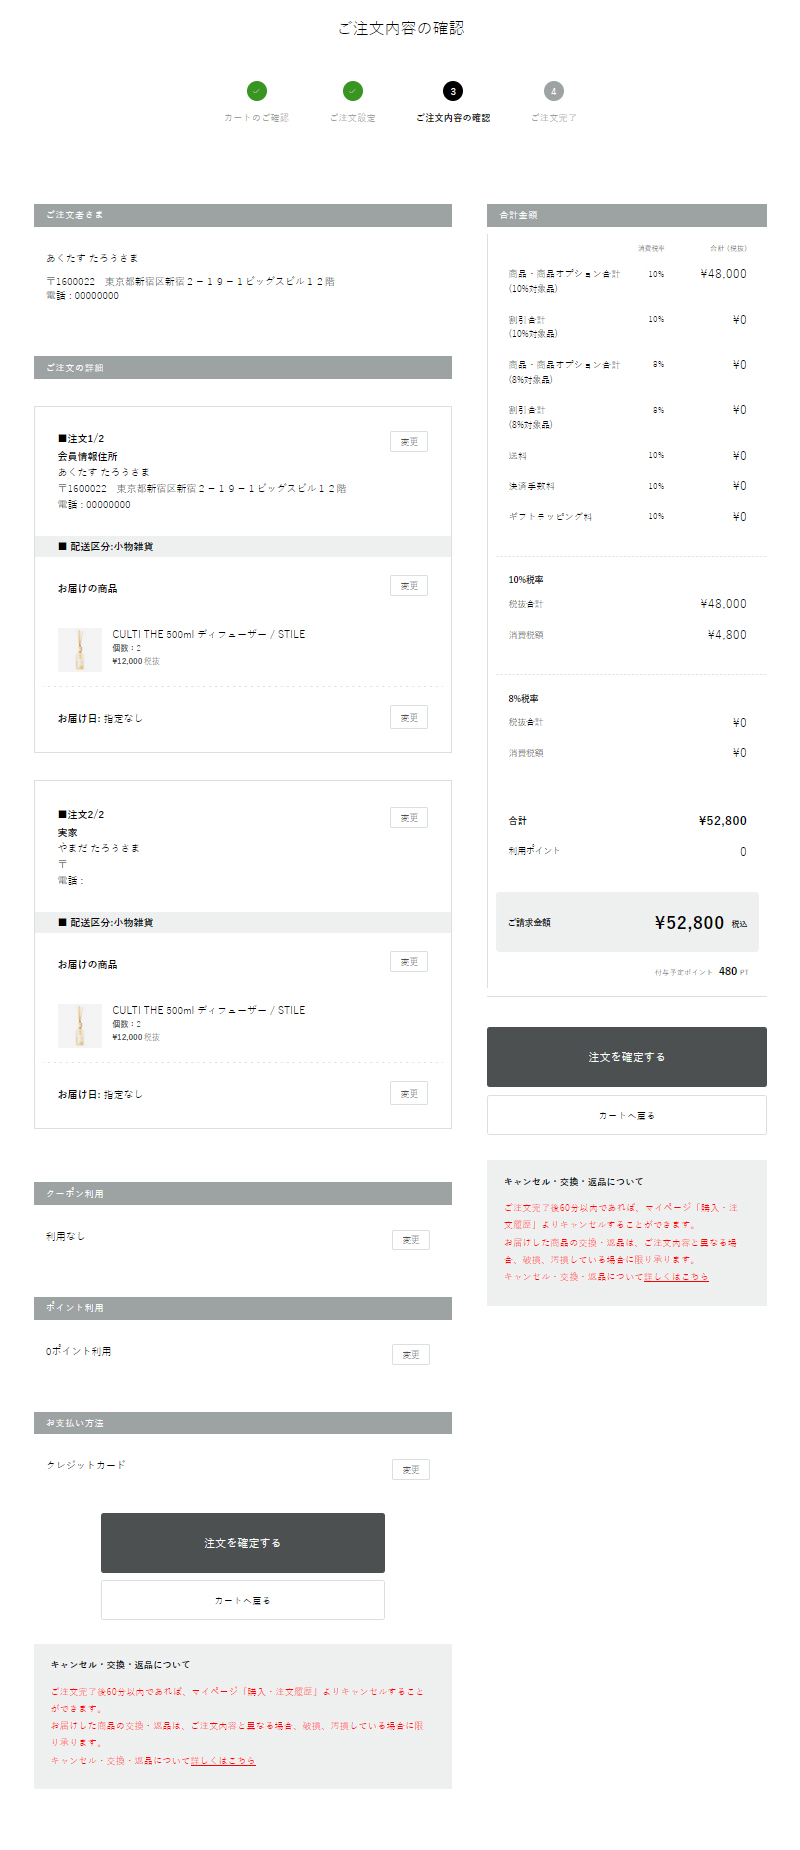Click 変更 button beside 注文2/2 address

pyautogui.click(x=409, y=818)
